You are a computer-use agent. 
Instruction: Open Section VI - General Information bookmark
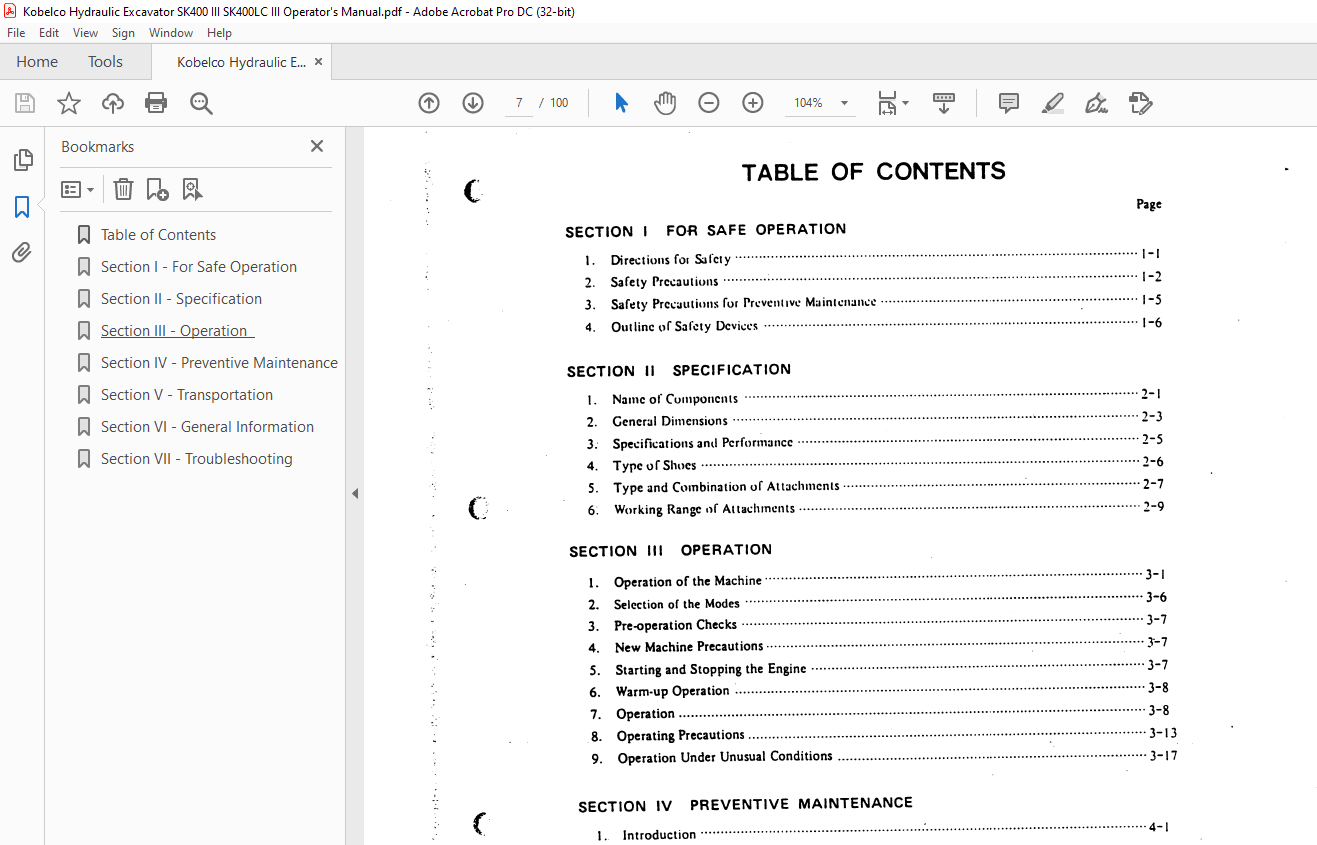(207, 427)
